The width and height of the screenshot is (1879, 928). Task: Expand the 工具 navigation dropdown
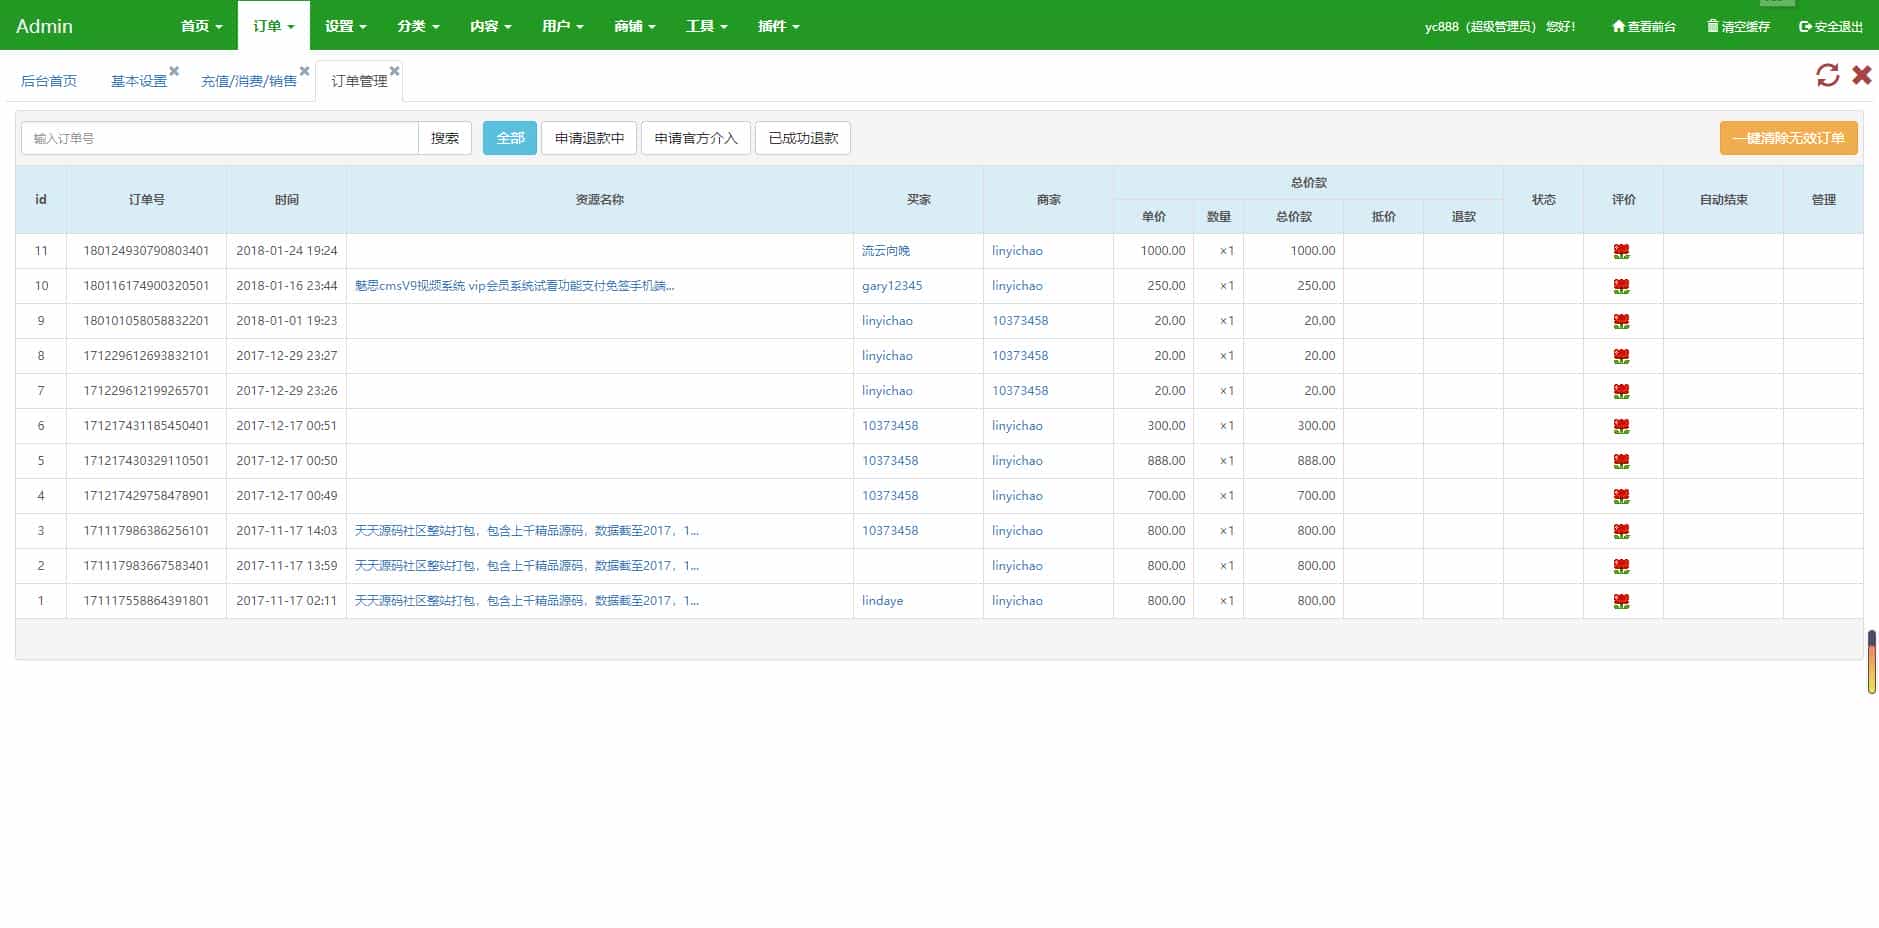[x=706, y=26]
